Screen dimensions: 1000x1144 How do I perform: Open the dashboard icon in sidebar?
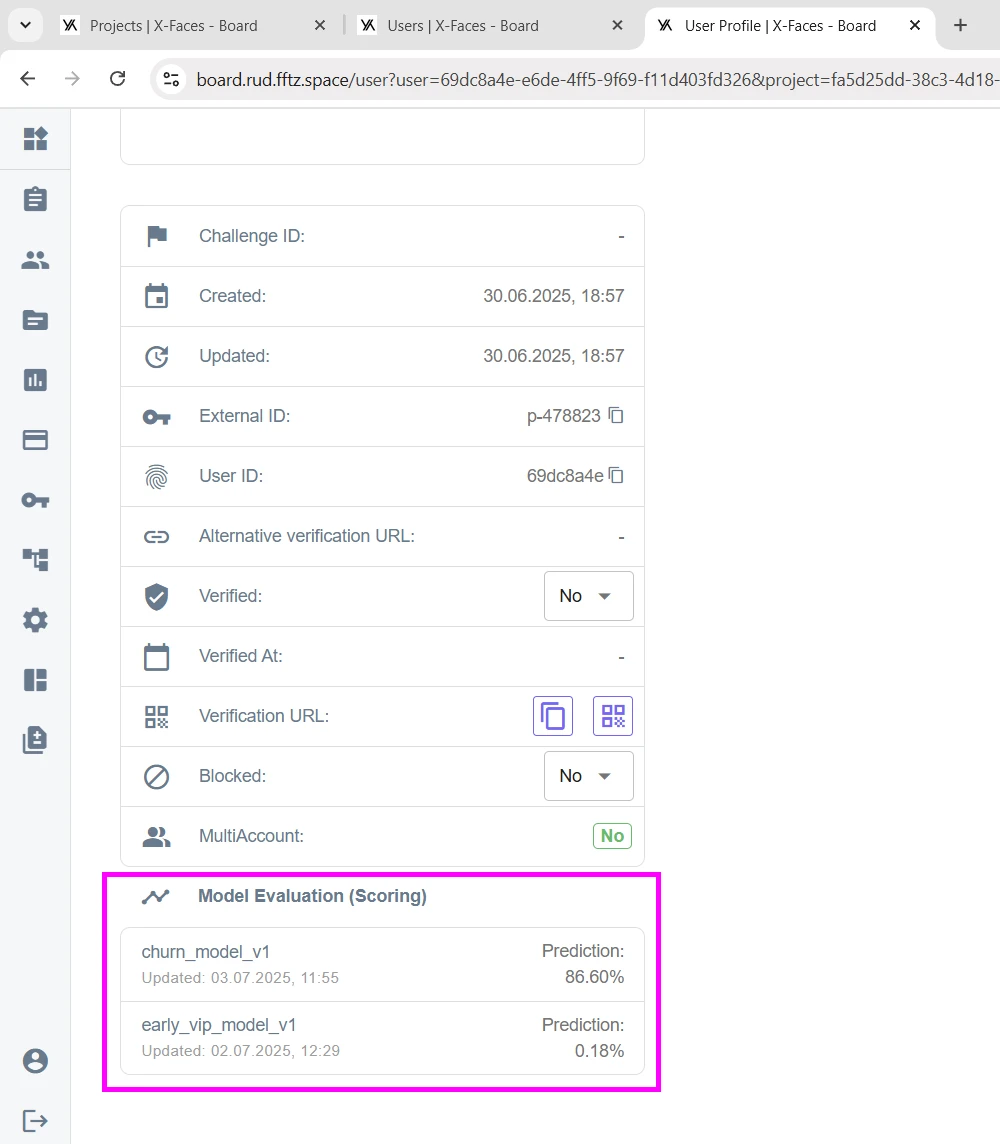coord(35,139)
